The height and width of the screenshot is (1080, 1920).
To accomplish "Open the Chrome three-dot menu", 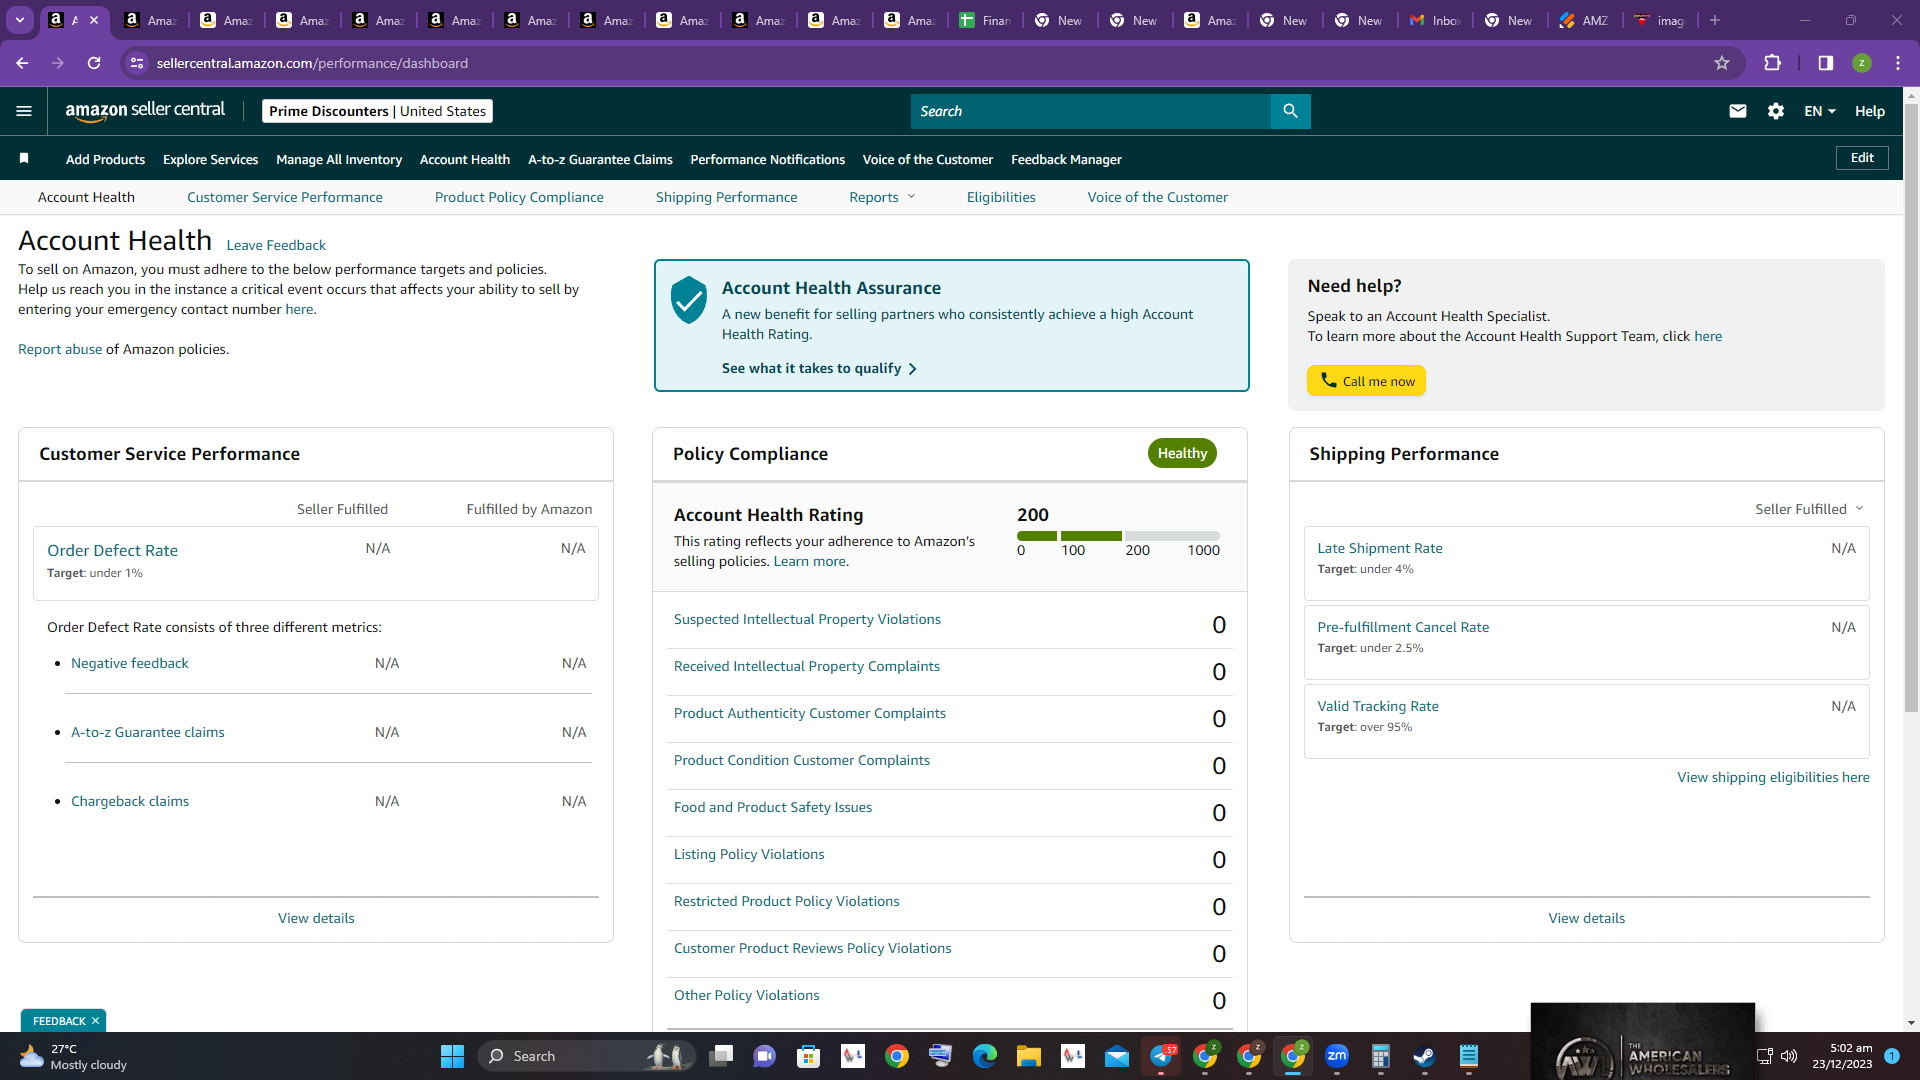I will pyautogui.click(x=1898, y=63).
